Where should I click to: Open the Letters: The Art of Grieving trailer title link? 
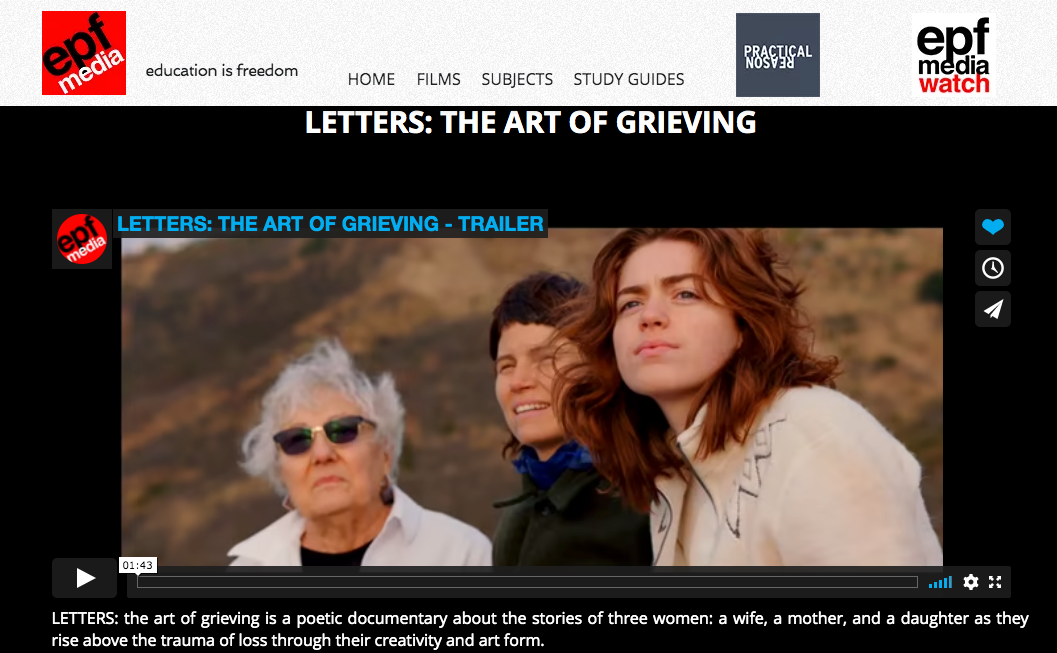[330, 224]
